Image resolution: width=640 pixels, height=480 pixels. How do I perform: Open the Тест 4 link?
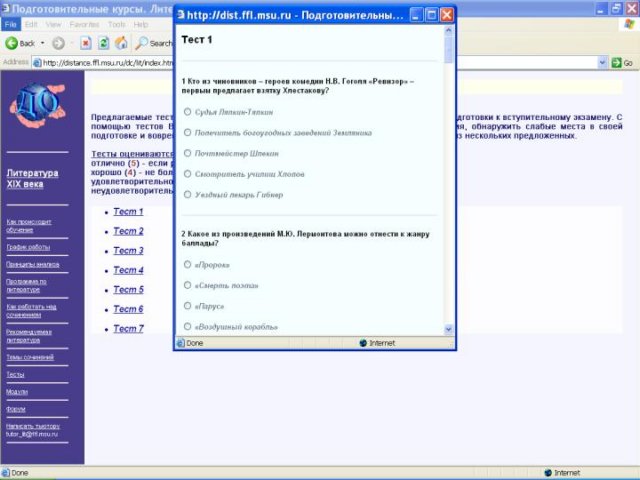[x=128, y=270]
